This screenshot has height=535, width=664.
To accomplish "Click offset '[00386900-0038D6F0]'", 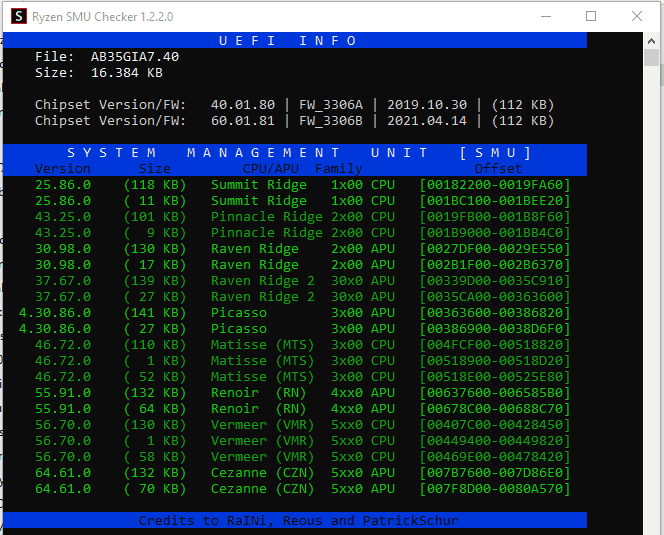I will point(495,329).
